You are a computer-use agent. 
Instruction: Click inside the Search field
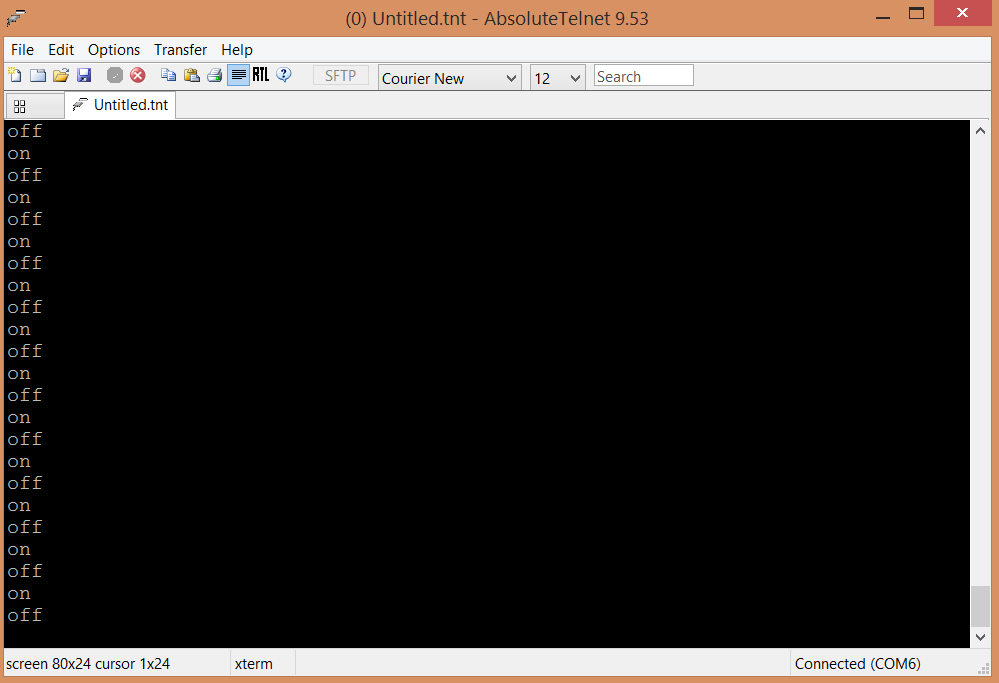pos(643,75)
